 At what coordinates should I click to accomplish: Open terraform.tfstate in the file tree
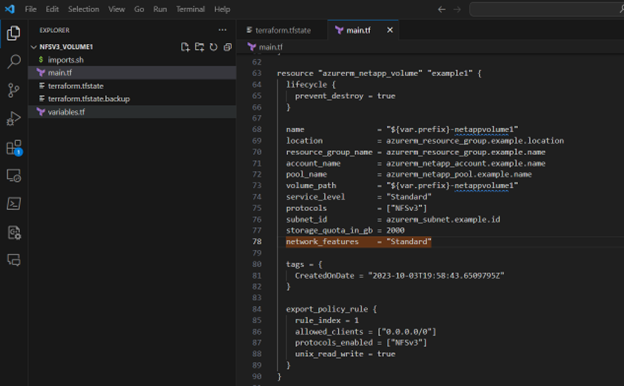132,86
